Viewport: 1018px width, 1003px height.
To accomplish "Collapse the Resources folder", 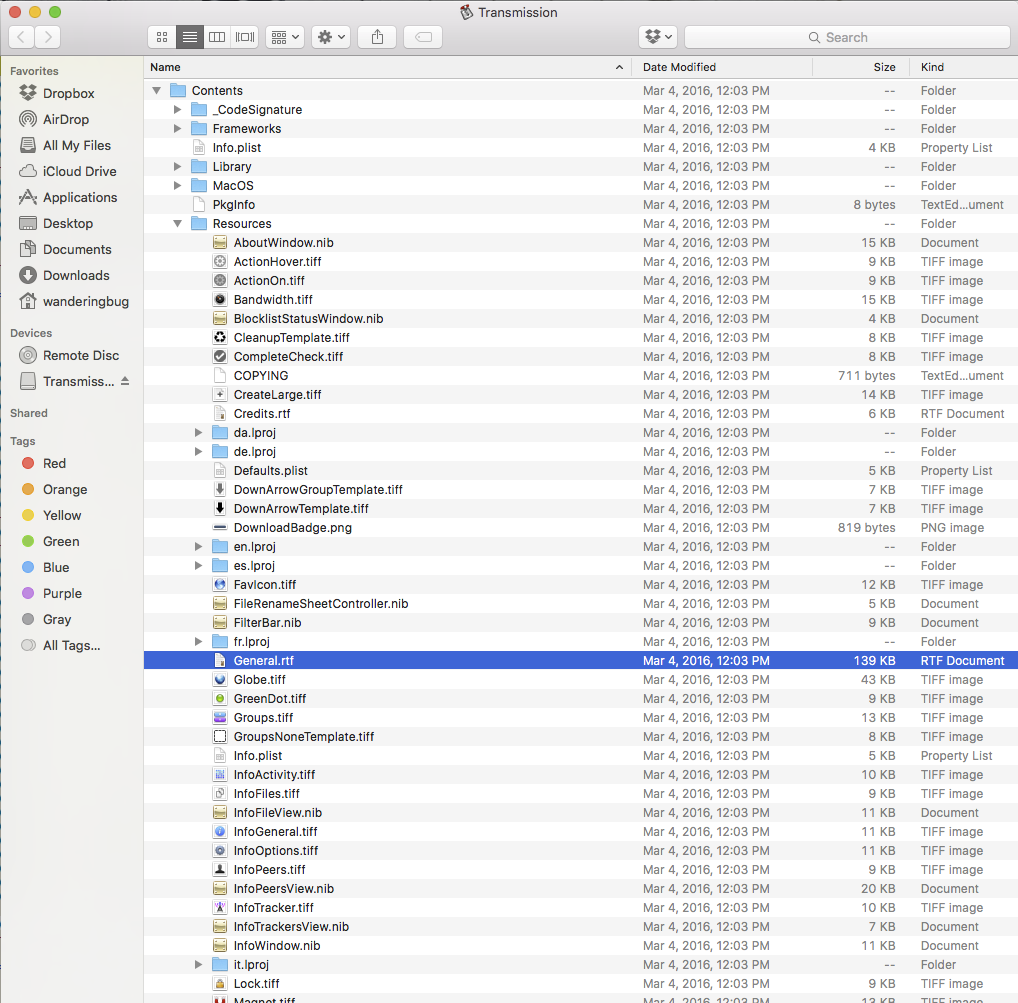I will coord(177,223).
